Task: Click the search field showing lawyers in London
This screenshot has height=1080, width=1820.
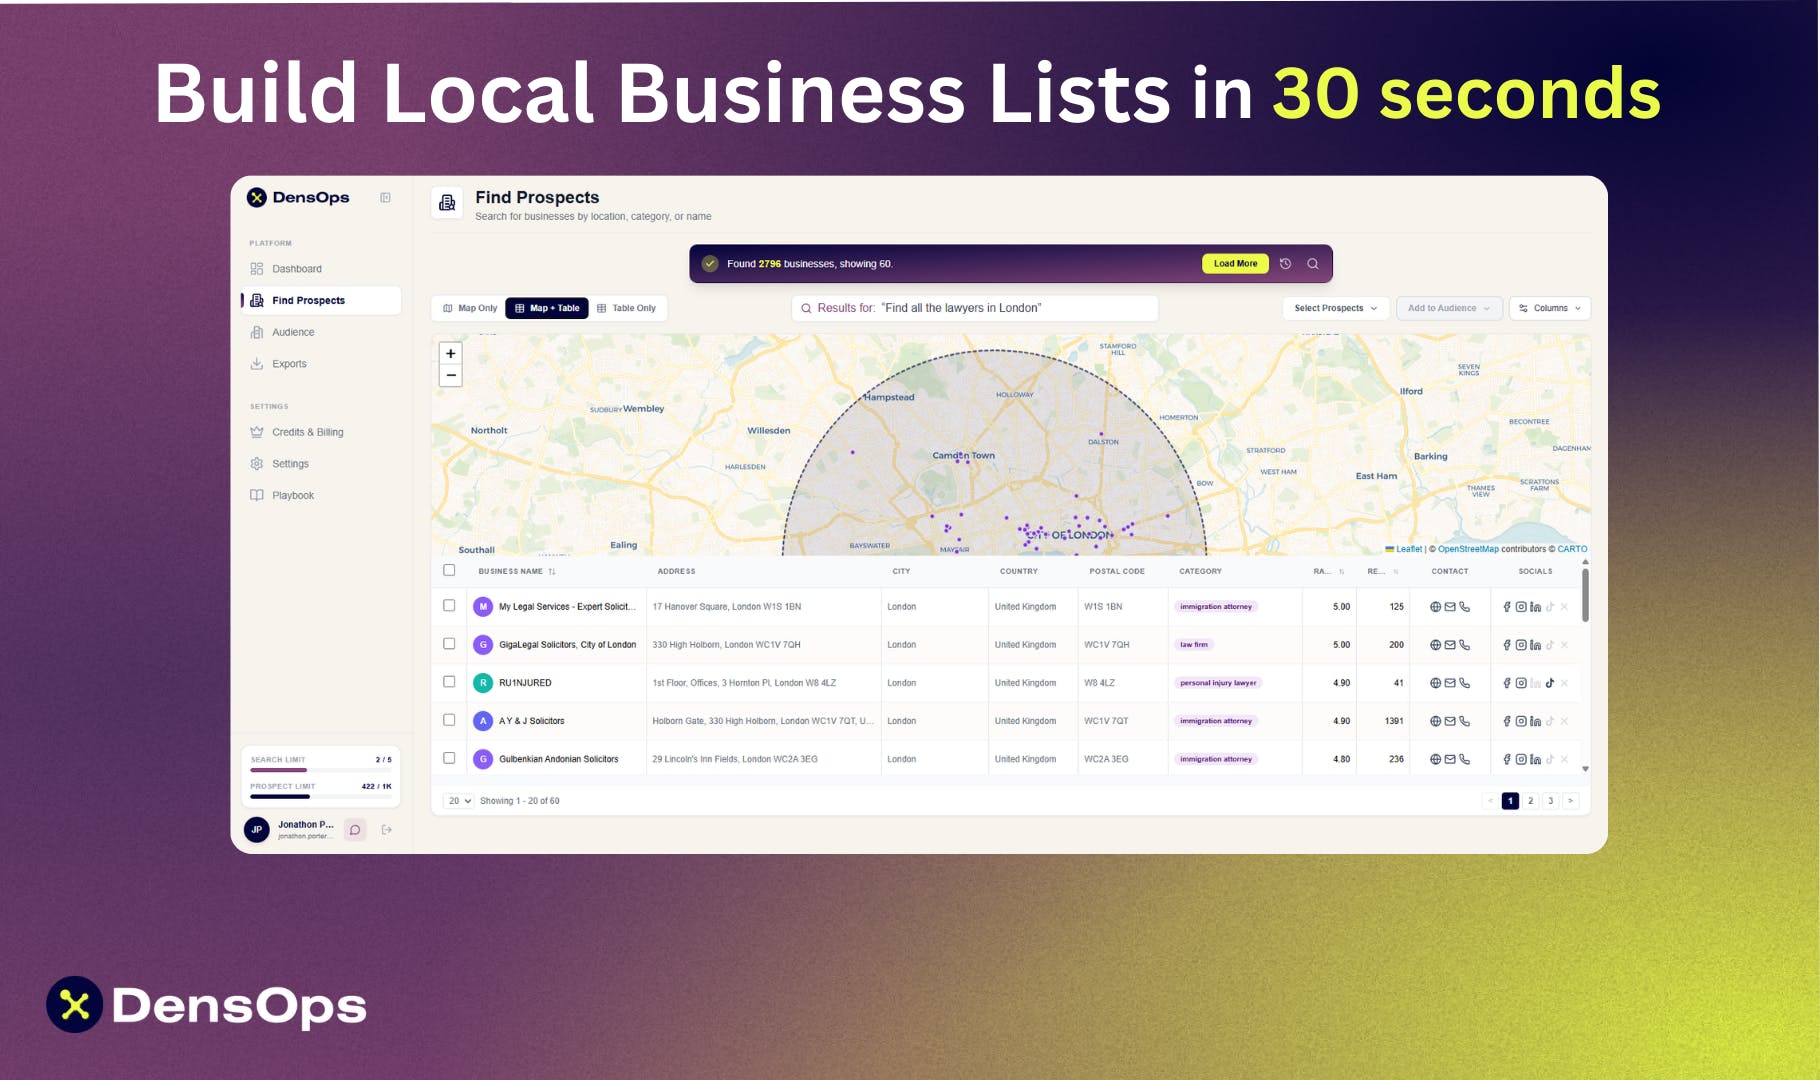Action: tap(975, 308)
